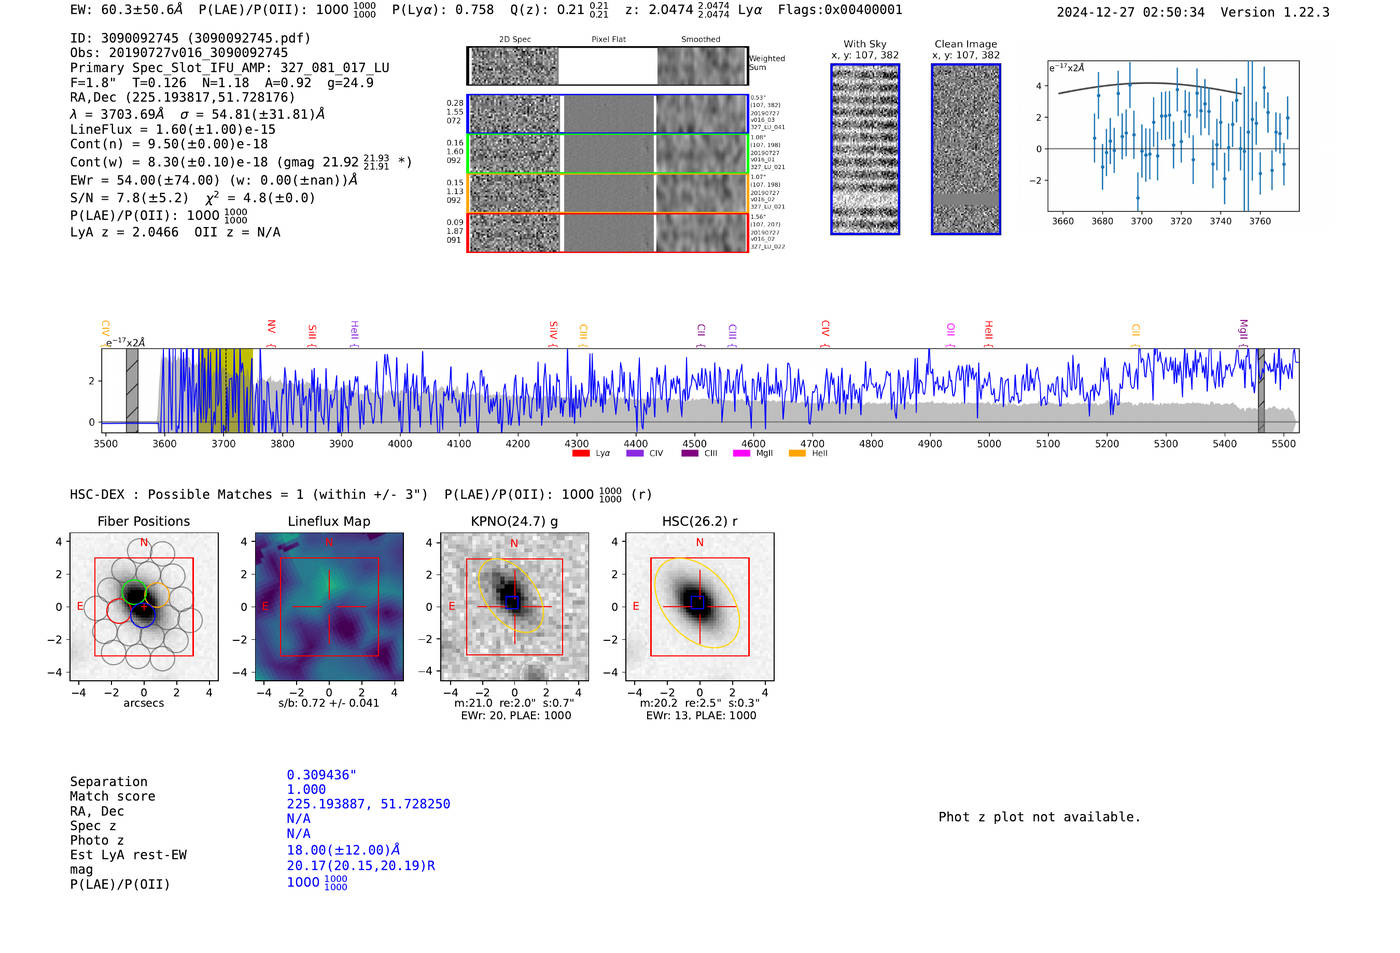Click the "s/b: 0.72 +/- 0.041" caption
This screenshot has width=1400, height=953.
pos(329,703)
